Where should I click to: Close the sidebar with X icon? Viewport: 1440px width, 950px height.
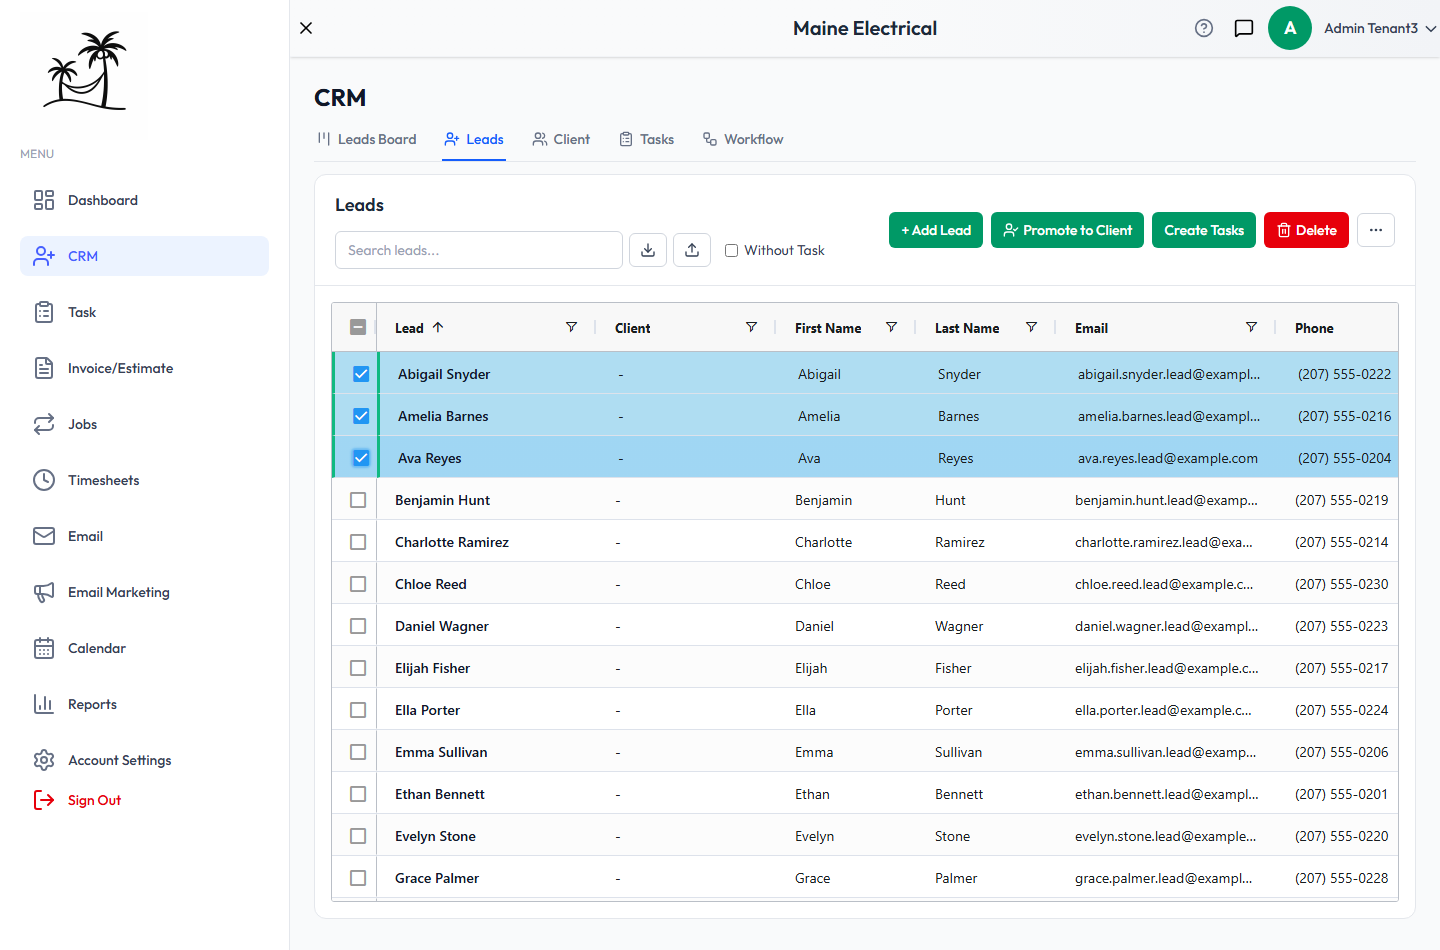[x=306, y=28]
